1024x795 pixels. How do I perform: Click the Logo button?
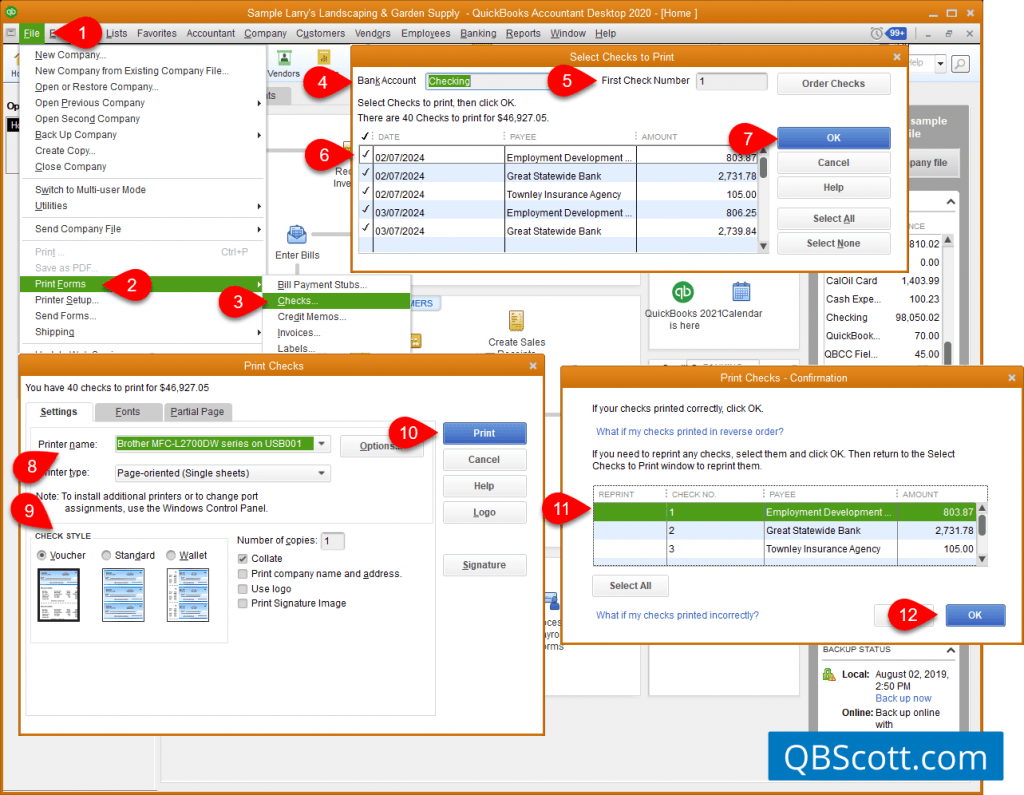click(485, 513)
